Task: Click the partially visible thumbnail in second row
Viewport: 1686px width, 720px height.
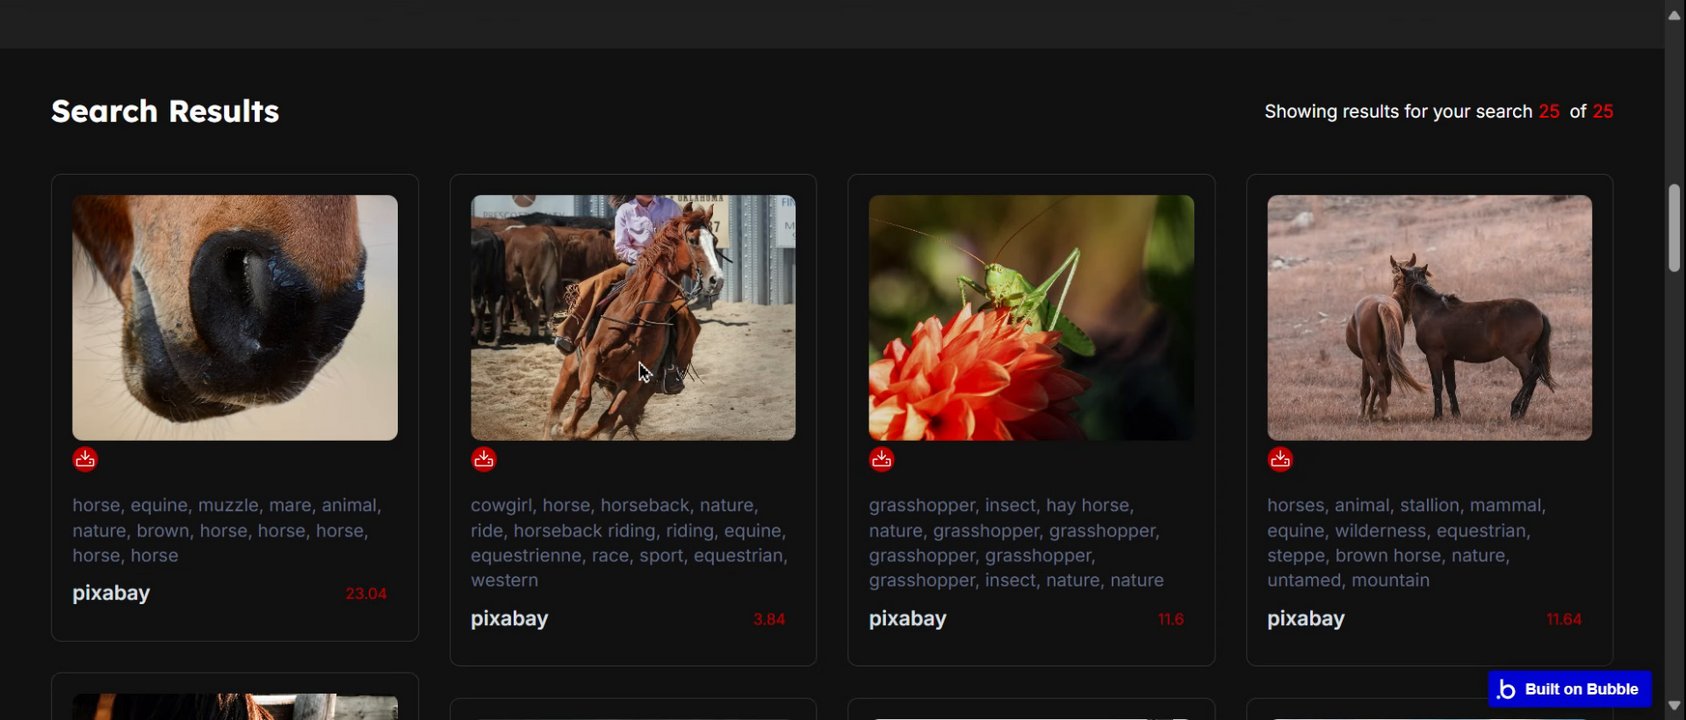Action: (235, 706)
